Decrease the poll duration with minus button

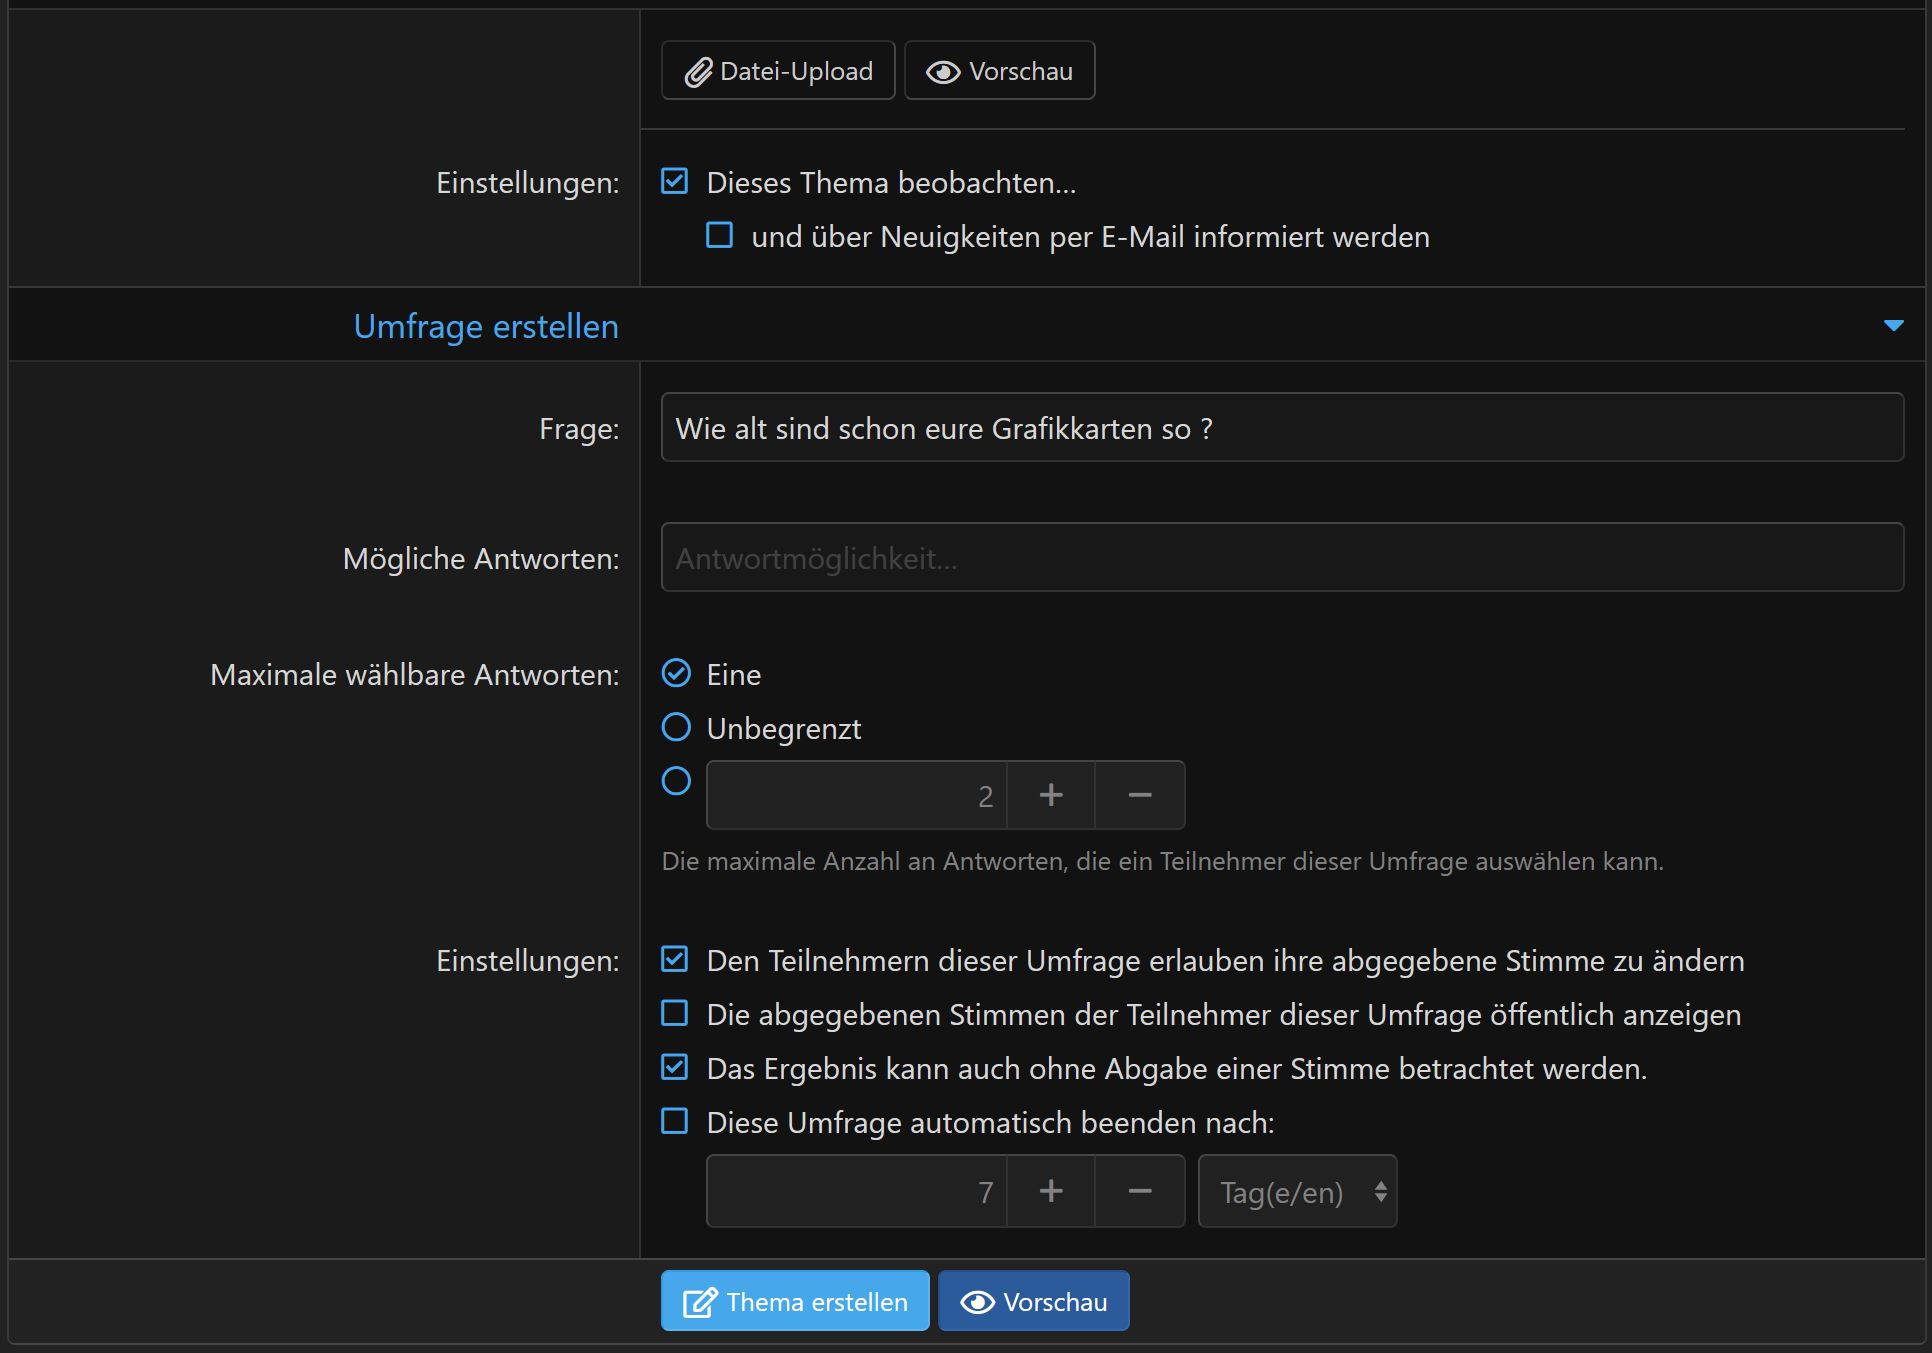coord(1139,1192)
